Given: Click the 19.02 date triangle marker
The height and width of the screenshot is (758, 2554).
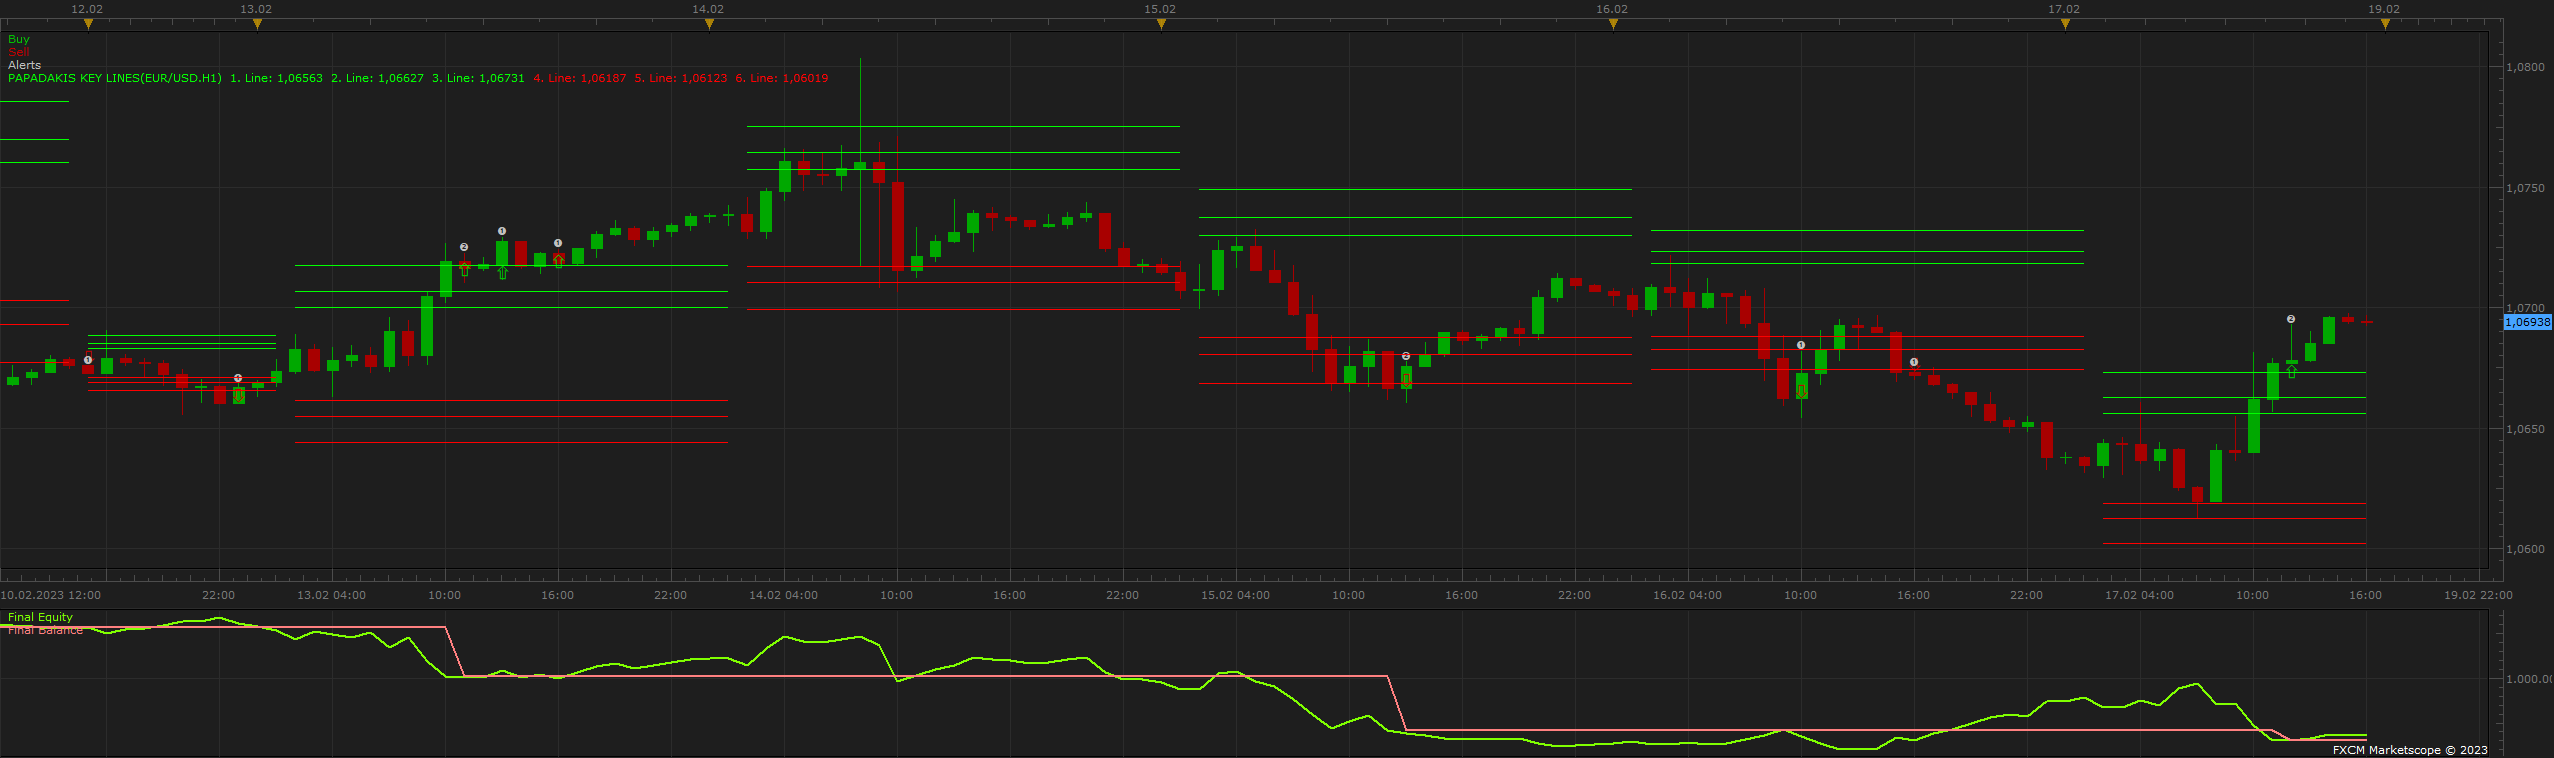Looking at the screenshot, I should coord(2385,24).
